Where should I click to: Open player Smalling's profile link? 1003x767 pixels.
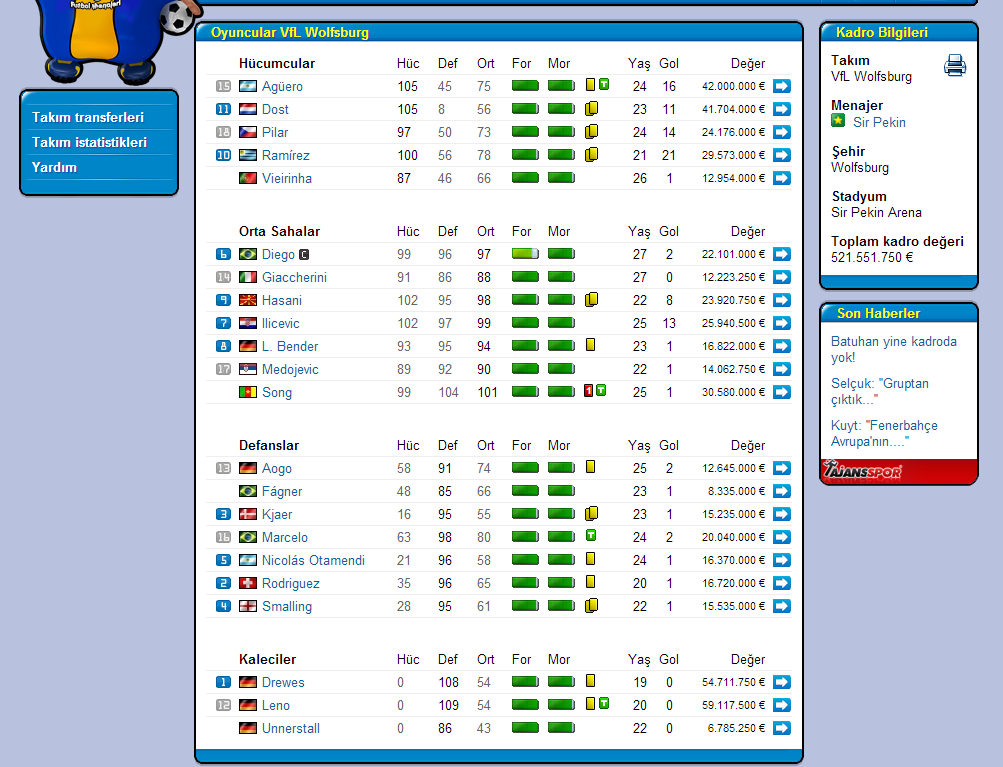(x=287, y=607)
